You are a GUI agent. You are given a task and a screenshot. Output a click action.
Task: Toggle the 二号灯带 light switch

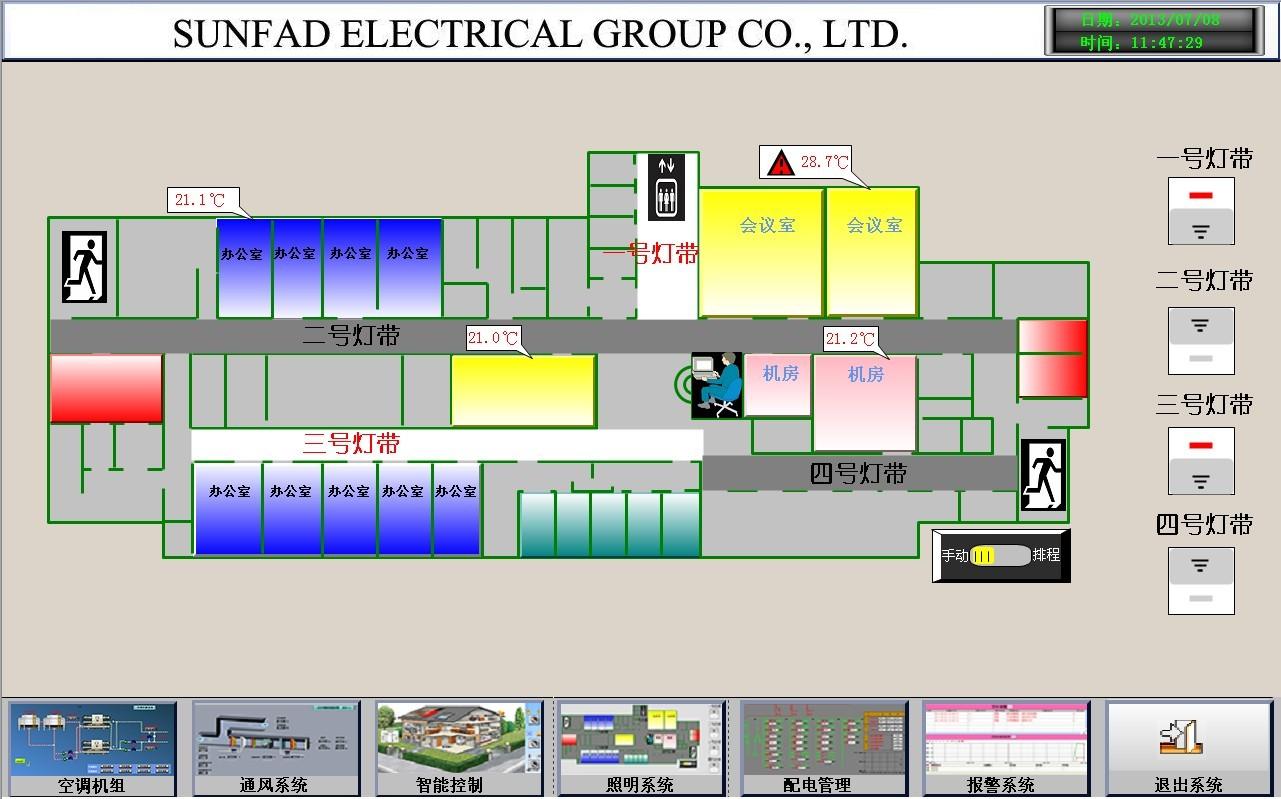click(x=1201, y=341)
